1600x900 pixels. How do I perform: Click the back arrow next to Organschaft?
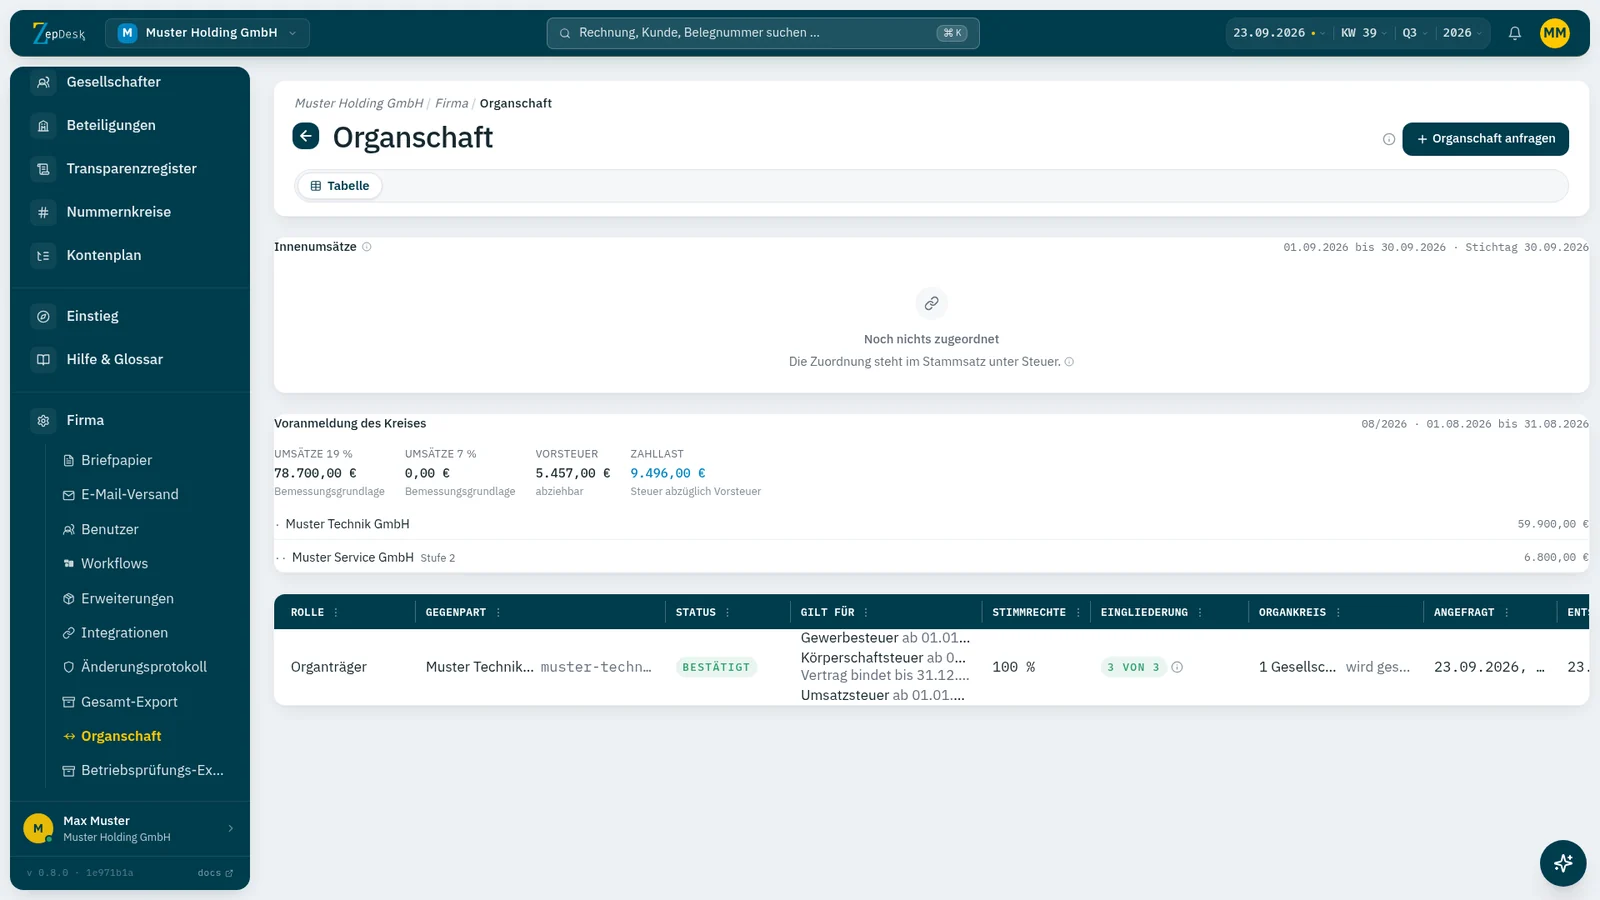pyautogui.click(x=306, y=136)
